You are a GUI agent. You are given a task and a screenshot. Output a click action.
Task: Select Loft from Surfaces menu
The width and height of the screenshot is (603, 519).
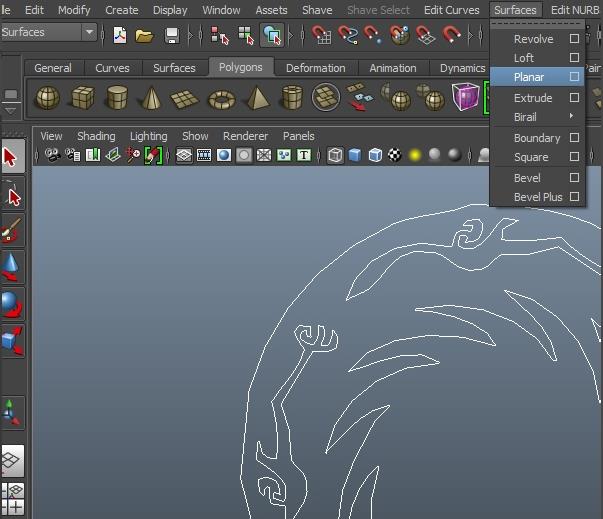coord(537,58)
